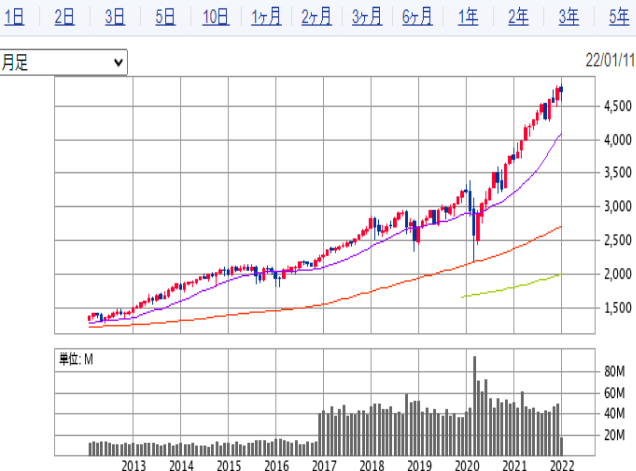
Task: Select the 5年 time range link
Action: tap(619, 17)
